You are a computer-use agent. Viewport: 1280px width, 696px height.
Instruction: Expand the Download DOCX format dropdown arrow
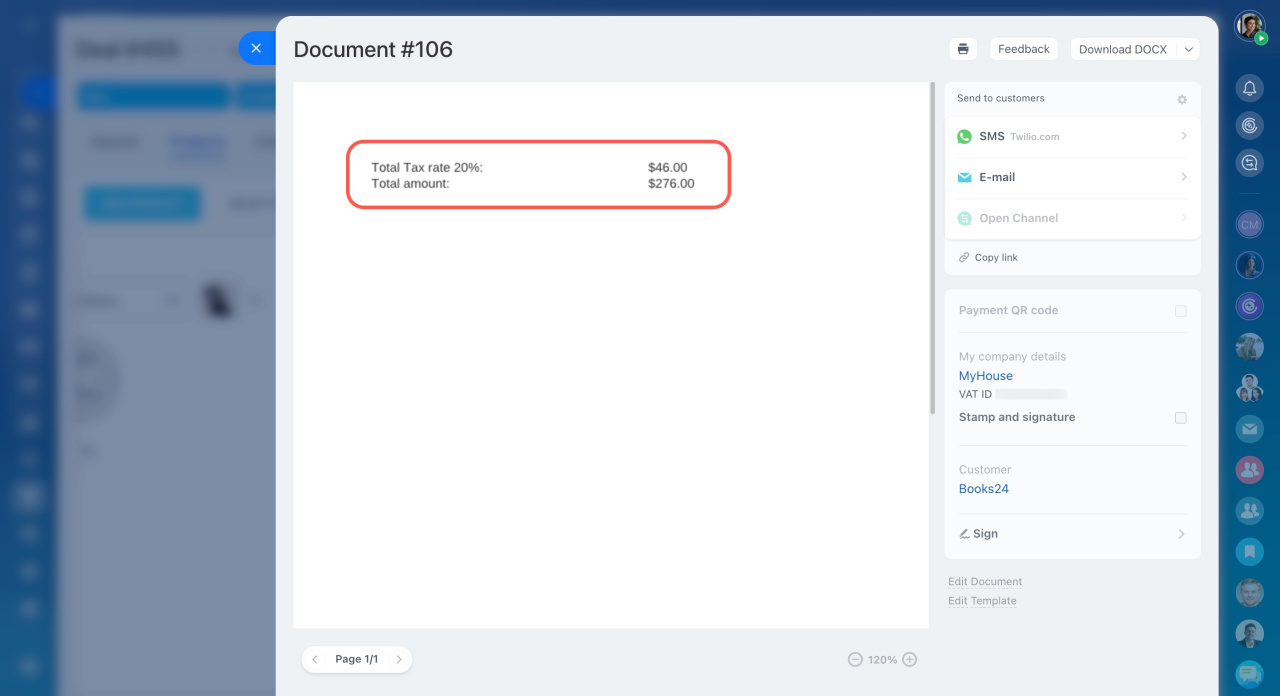coord(1188,49)
